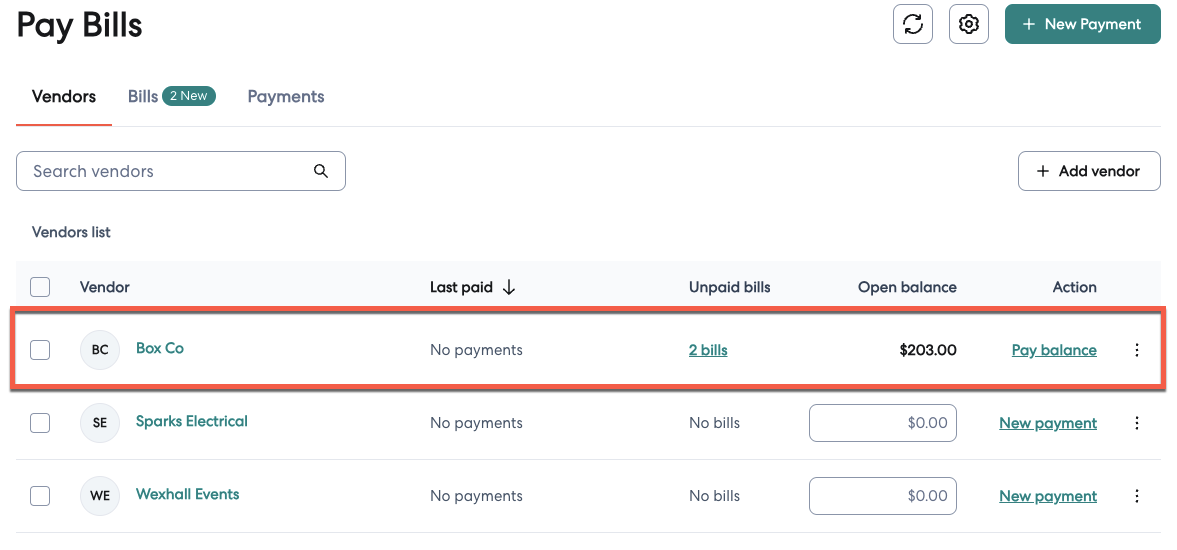
Task: Click the New Payment button
Action: point(1082,24)
